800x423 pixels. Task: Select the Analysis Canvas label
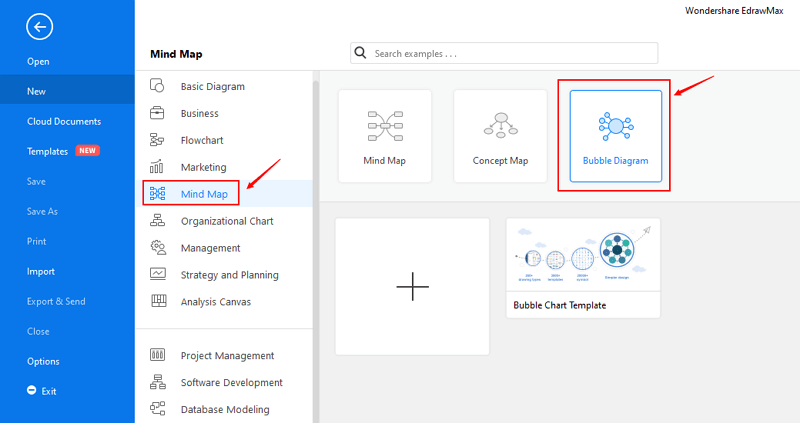216,302
